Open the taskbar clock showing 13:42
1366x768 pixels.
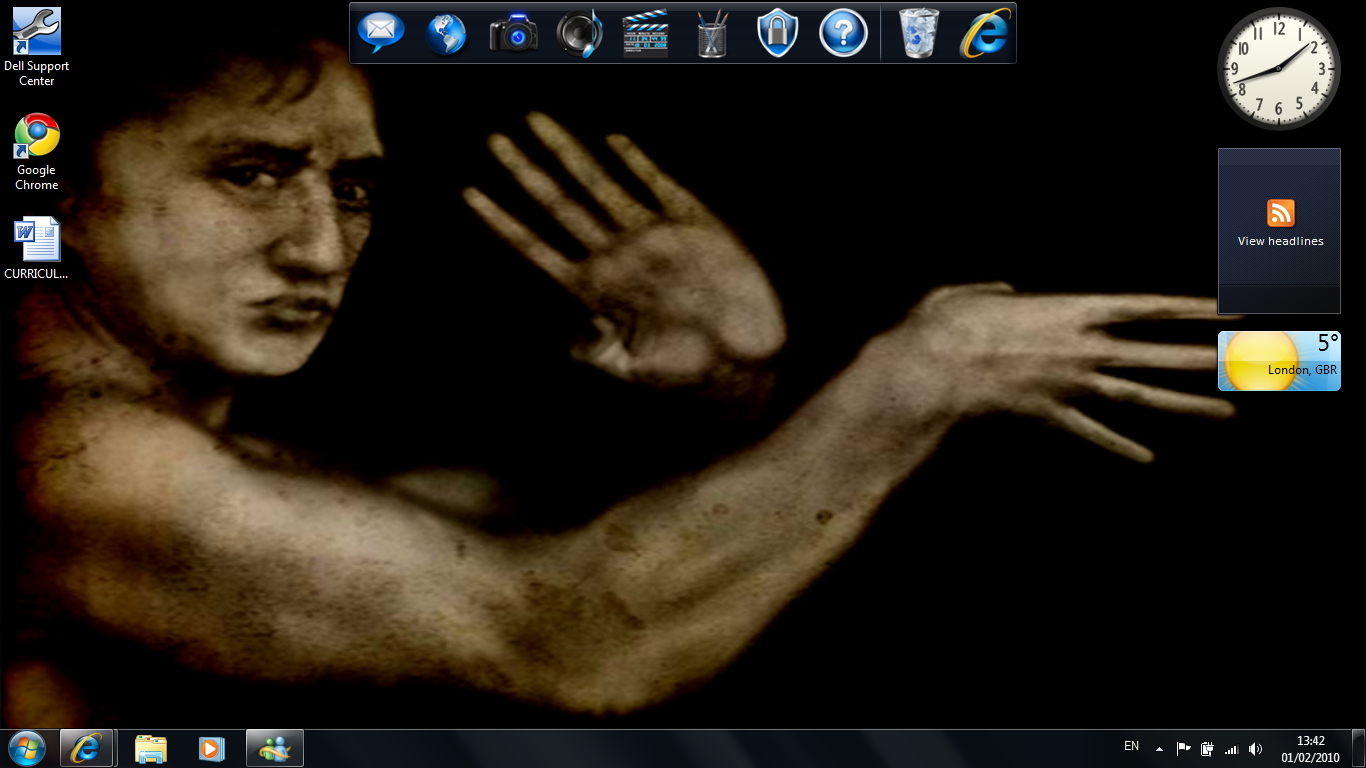point(1310,749)
